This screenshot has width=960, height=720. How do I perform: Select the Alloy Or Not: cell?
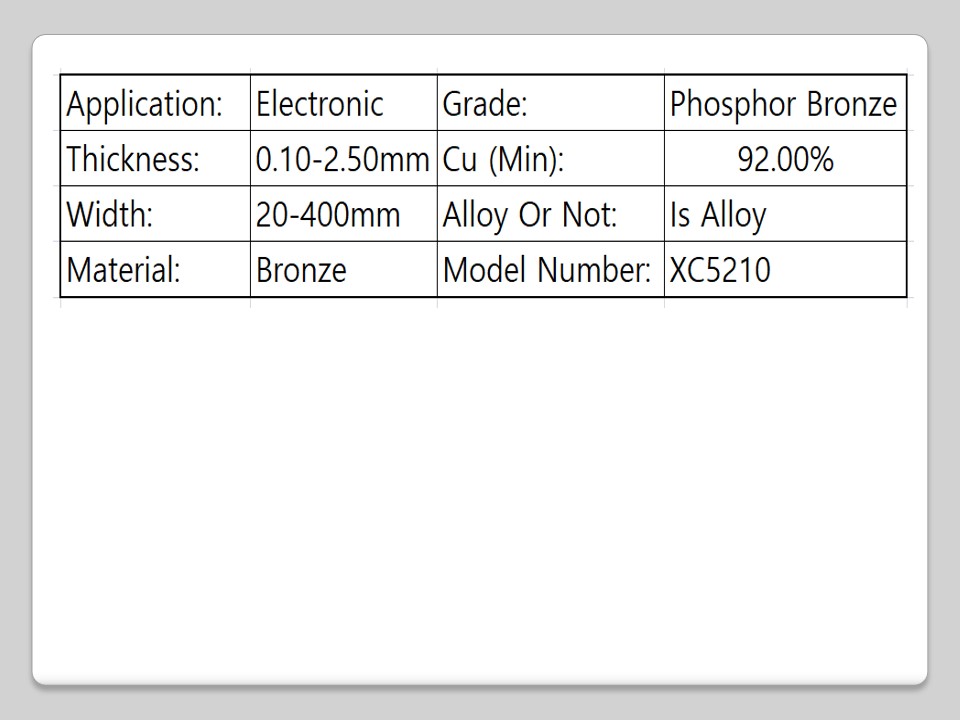point(530,215)
